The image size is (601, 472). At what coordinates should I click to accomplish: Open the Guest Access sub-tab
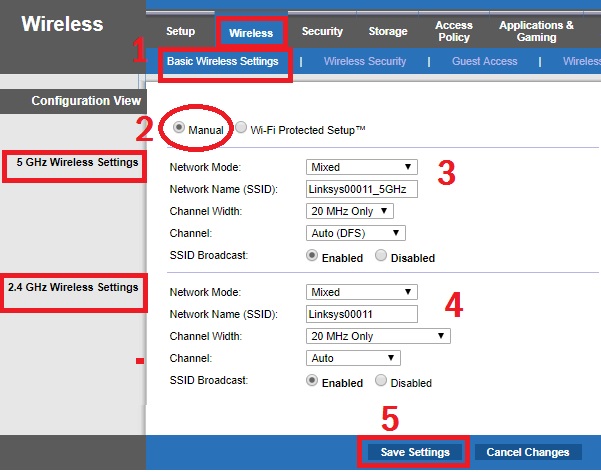[484, 61]
